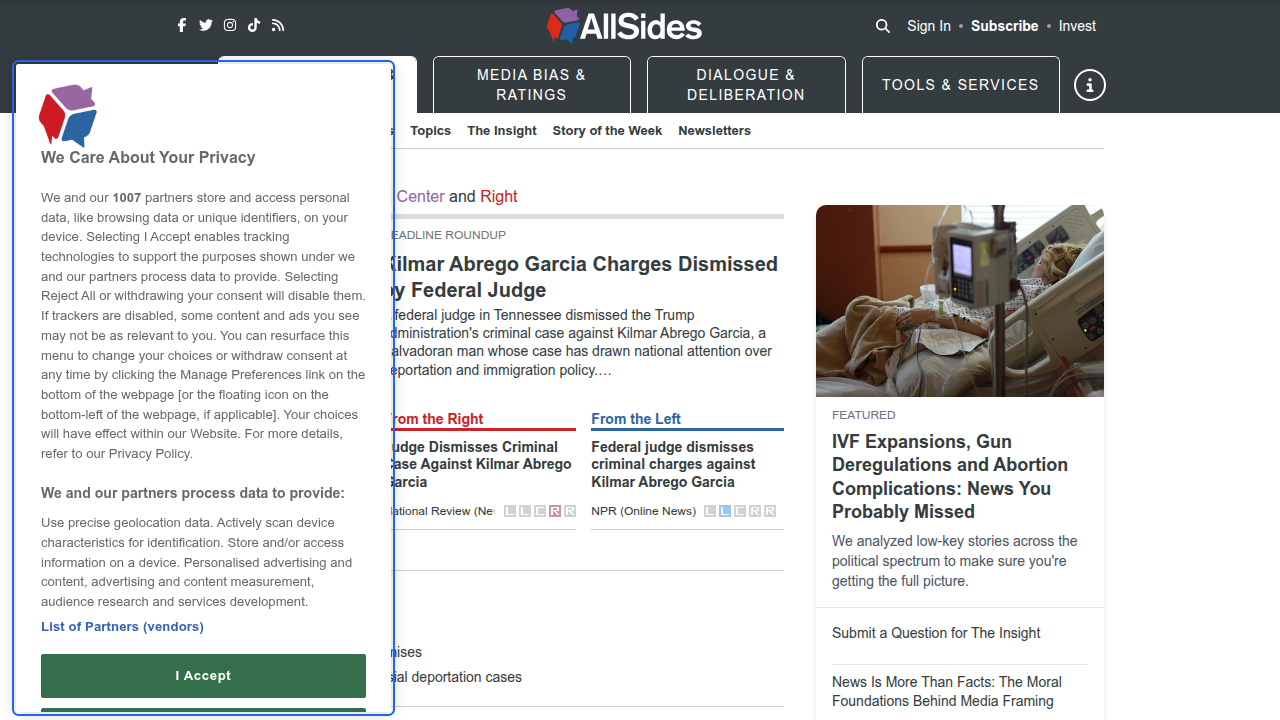
Task: Click National Review bias rating indicator
Action: coord(540,511)
